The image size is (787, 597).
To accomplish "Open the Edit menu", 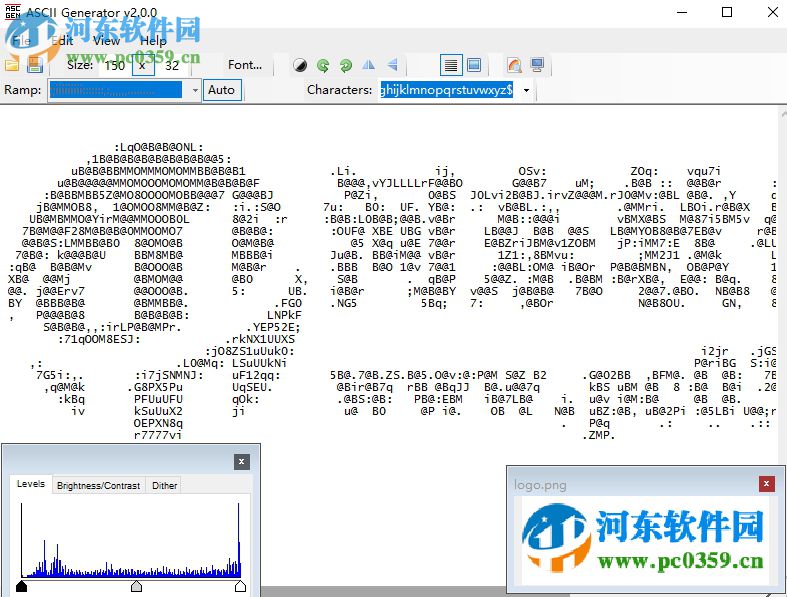I will coord(62,41).
